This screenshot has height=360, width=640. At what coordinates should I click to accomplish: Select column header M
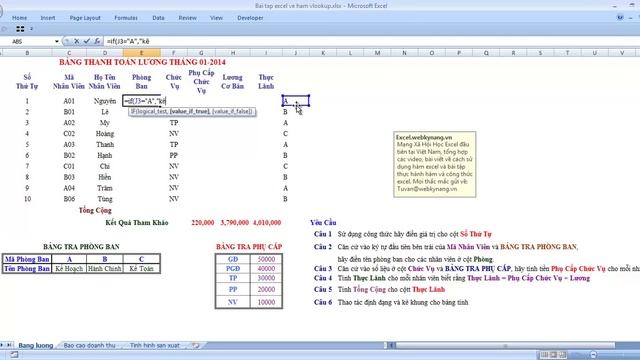pos(377,53)
